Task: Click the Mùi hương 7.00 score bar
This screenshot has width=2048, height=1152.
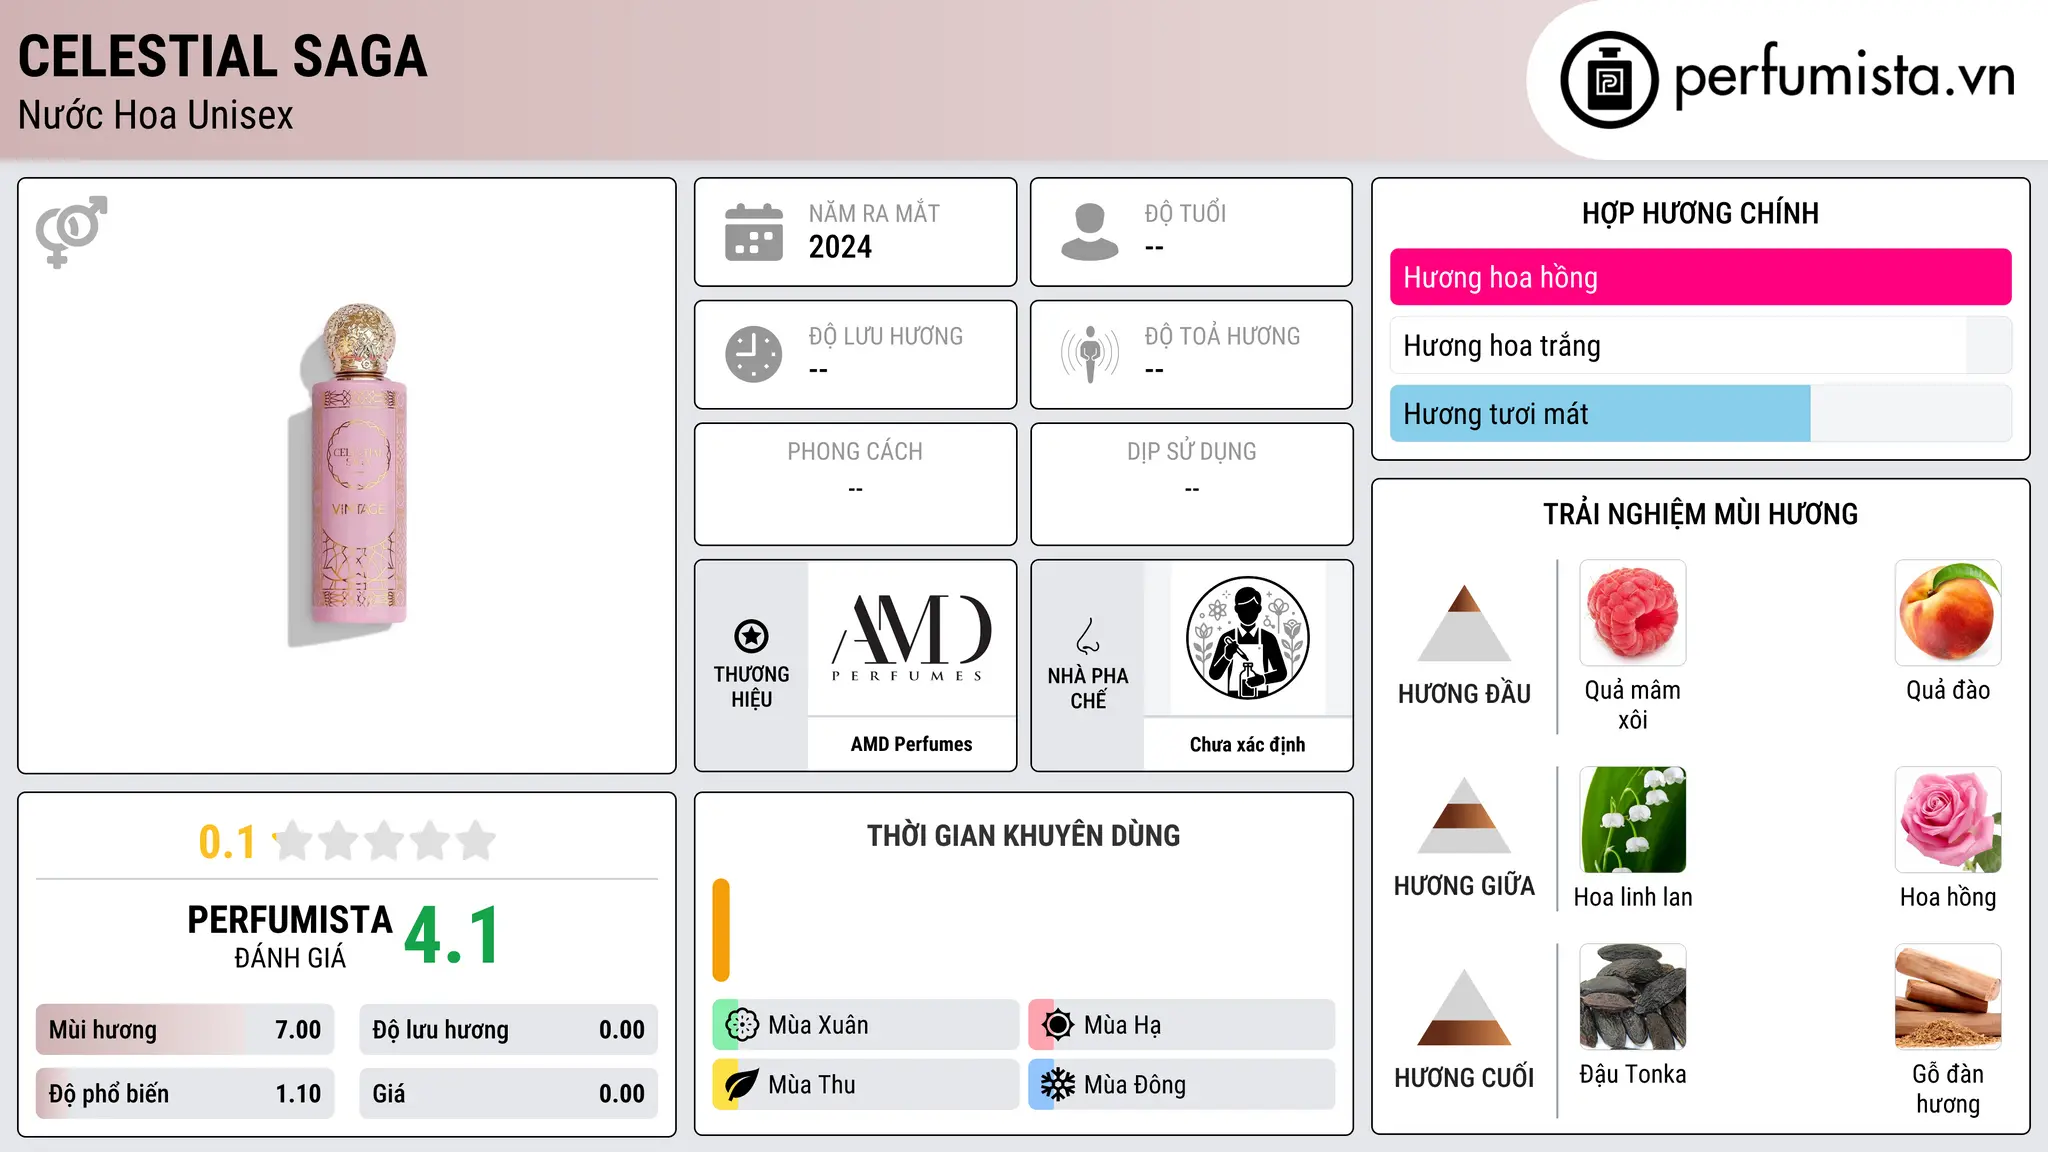Action: 185,1030
